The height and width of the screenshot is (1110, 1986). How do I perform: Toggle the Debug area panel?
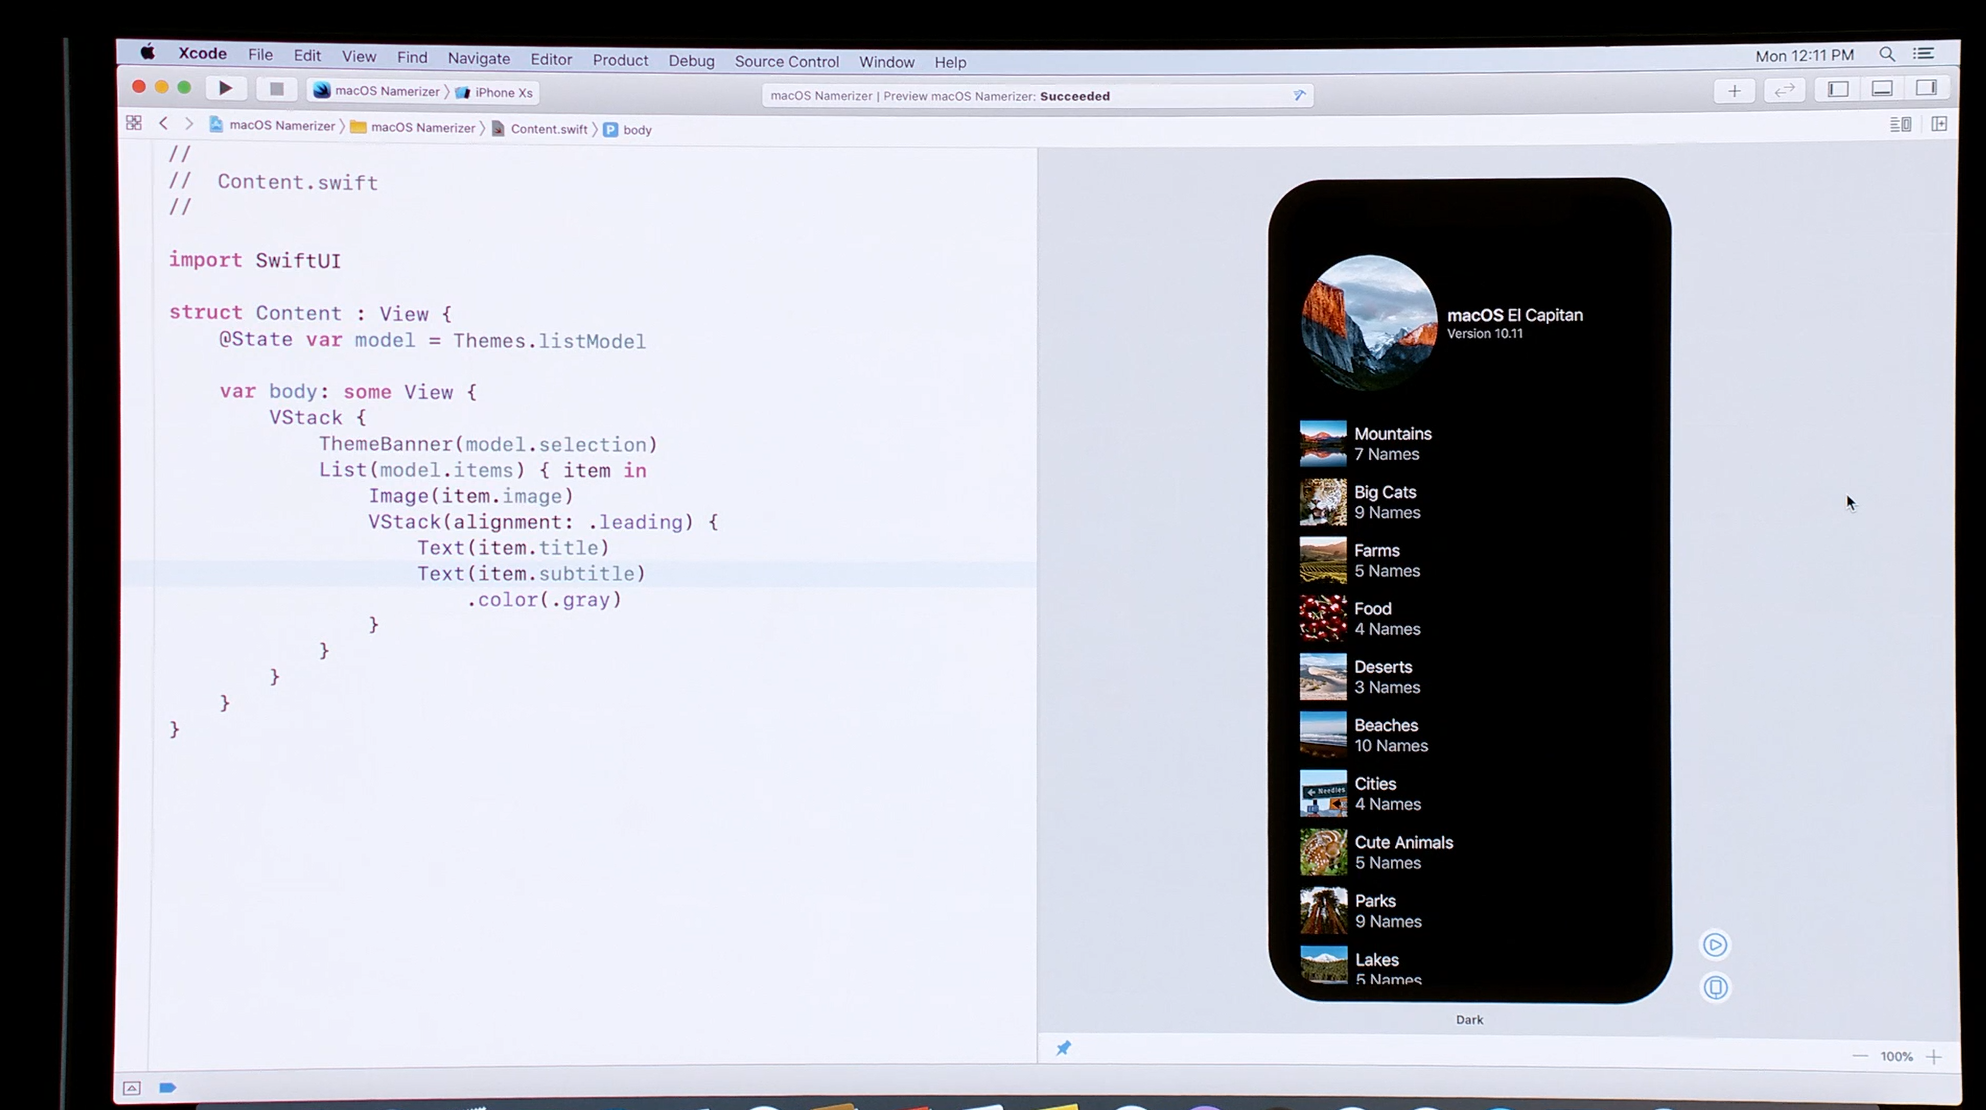(1882, 90)
